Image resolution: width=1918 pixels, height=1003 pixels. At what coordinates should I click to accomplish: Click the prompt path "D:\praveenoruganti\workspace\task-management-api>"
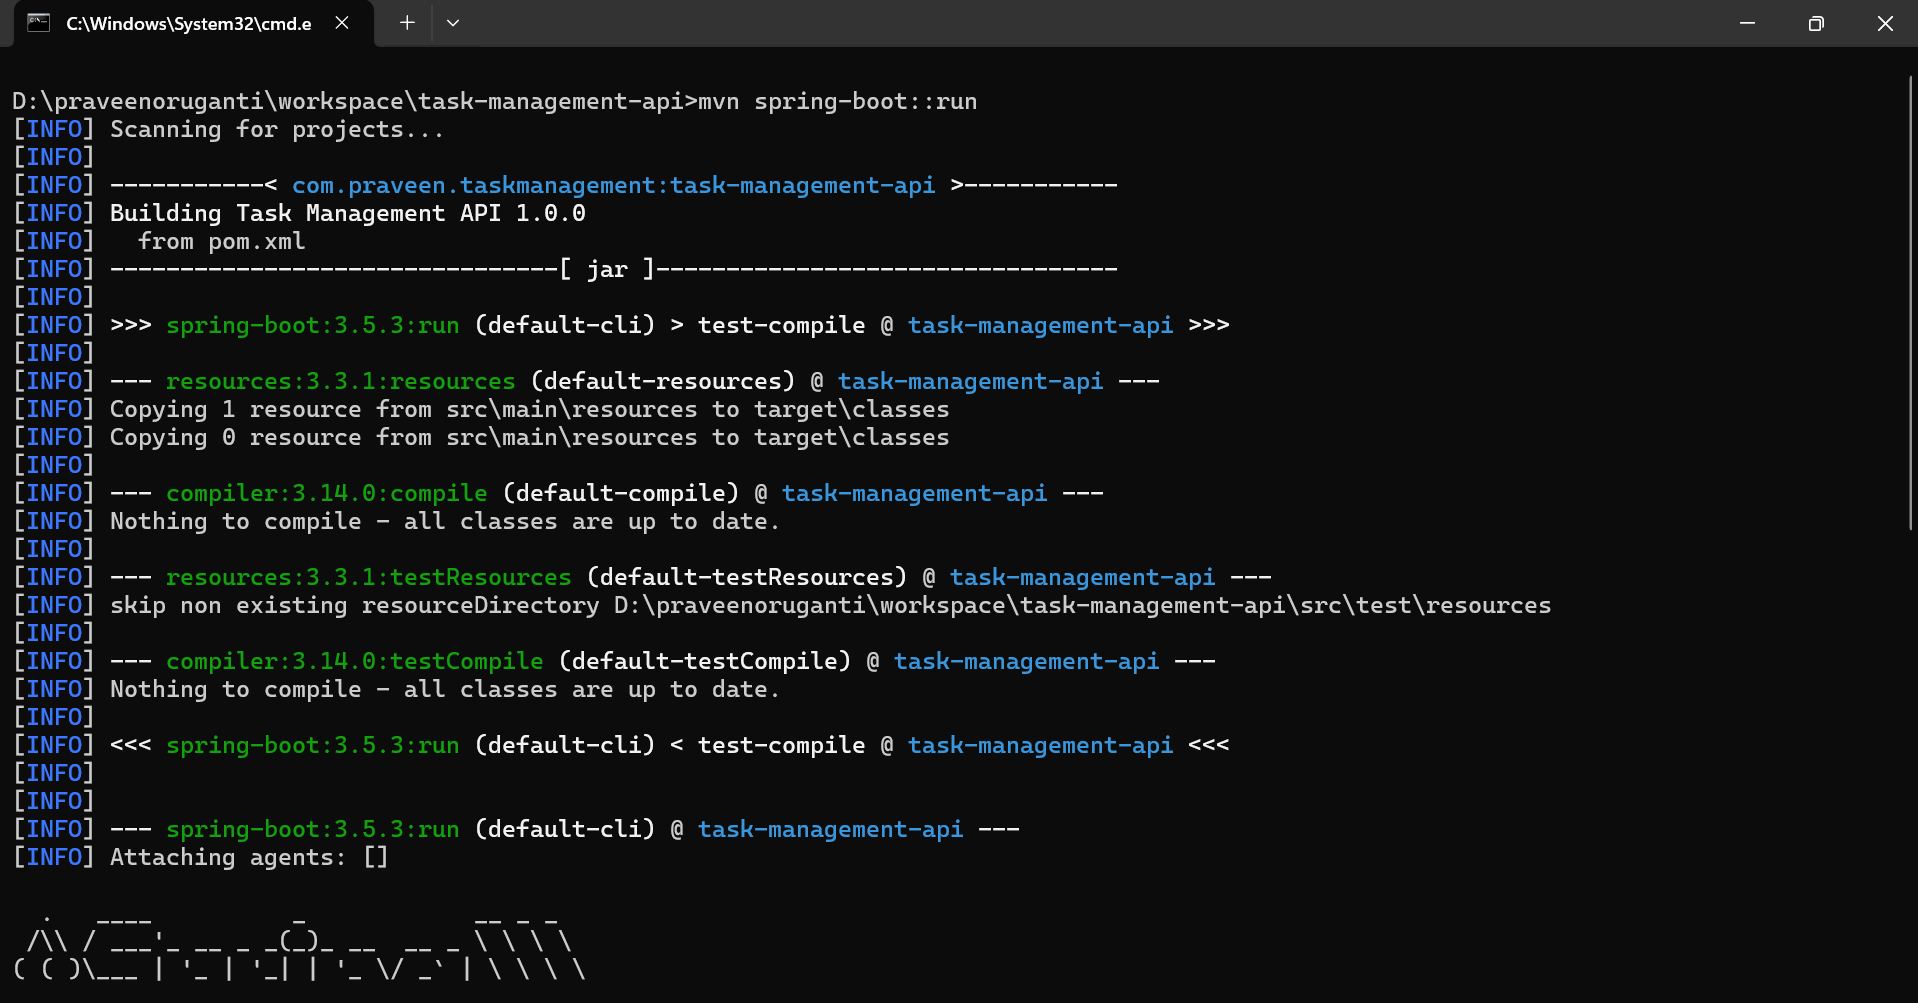[355, 101]
